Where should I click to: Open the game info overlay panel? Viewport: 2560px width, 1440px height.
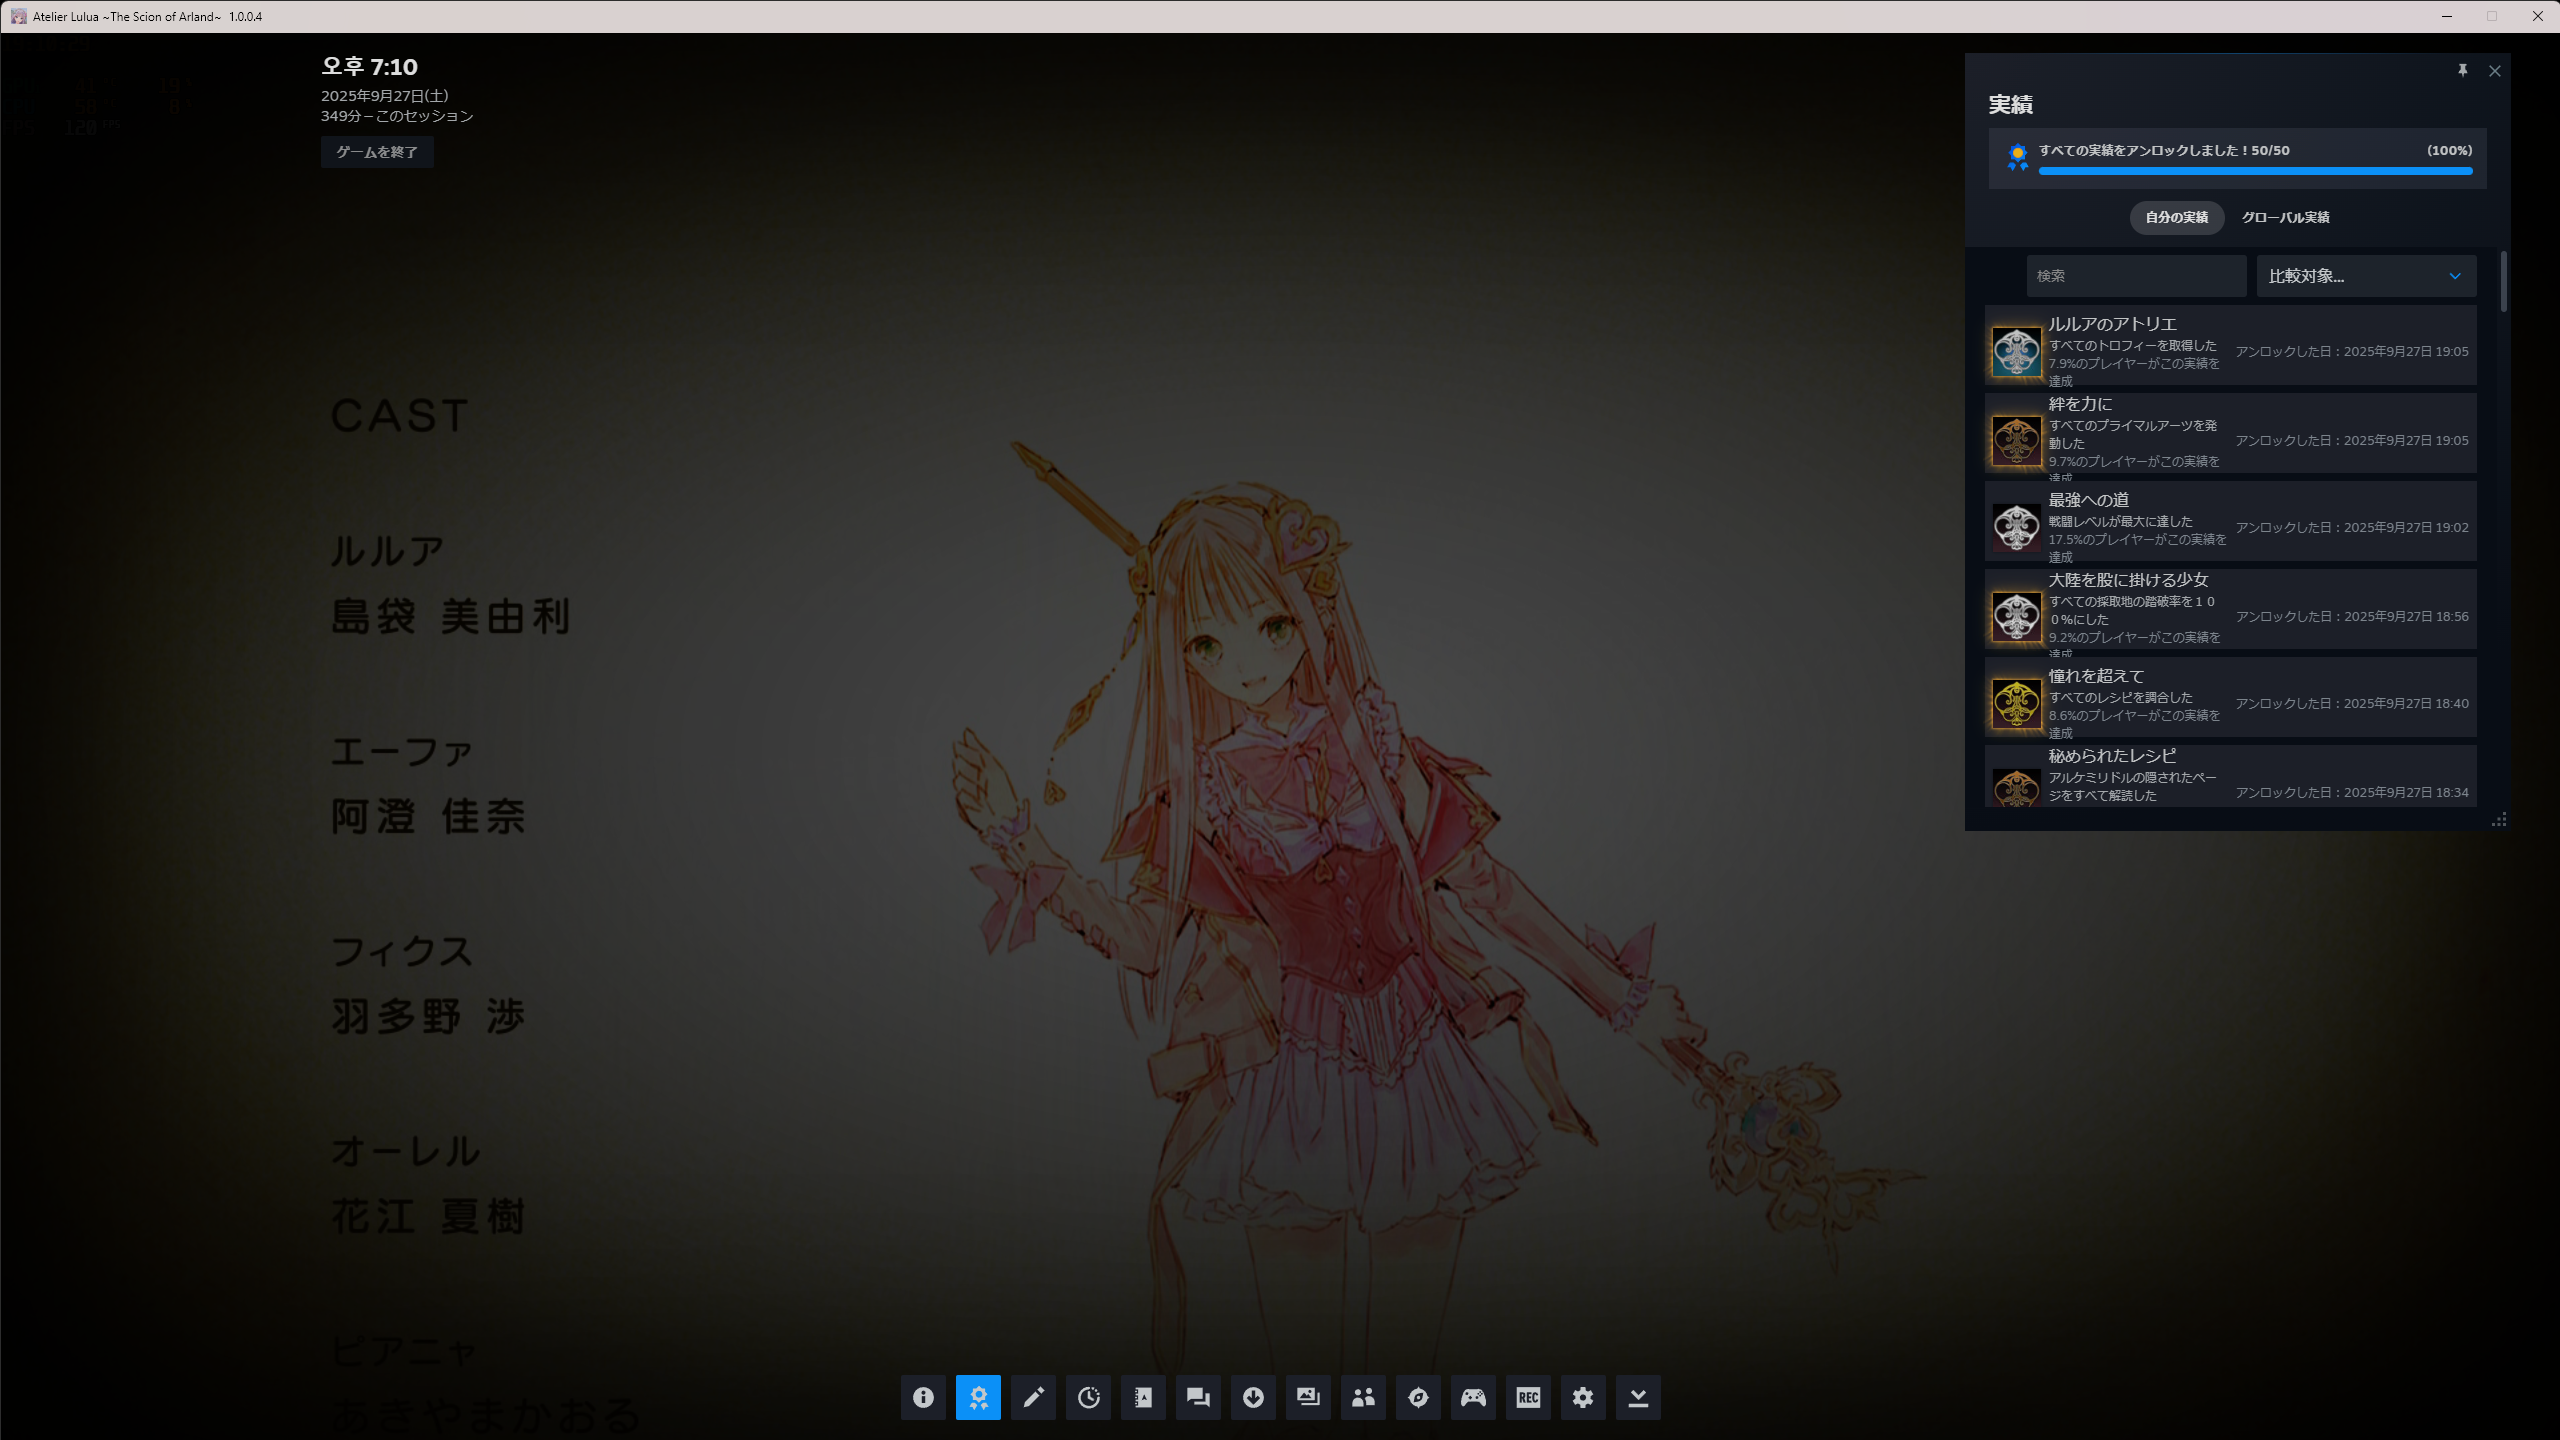(x=923, y=1397)
